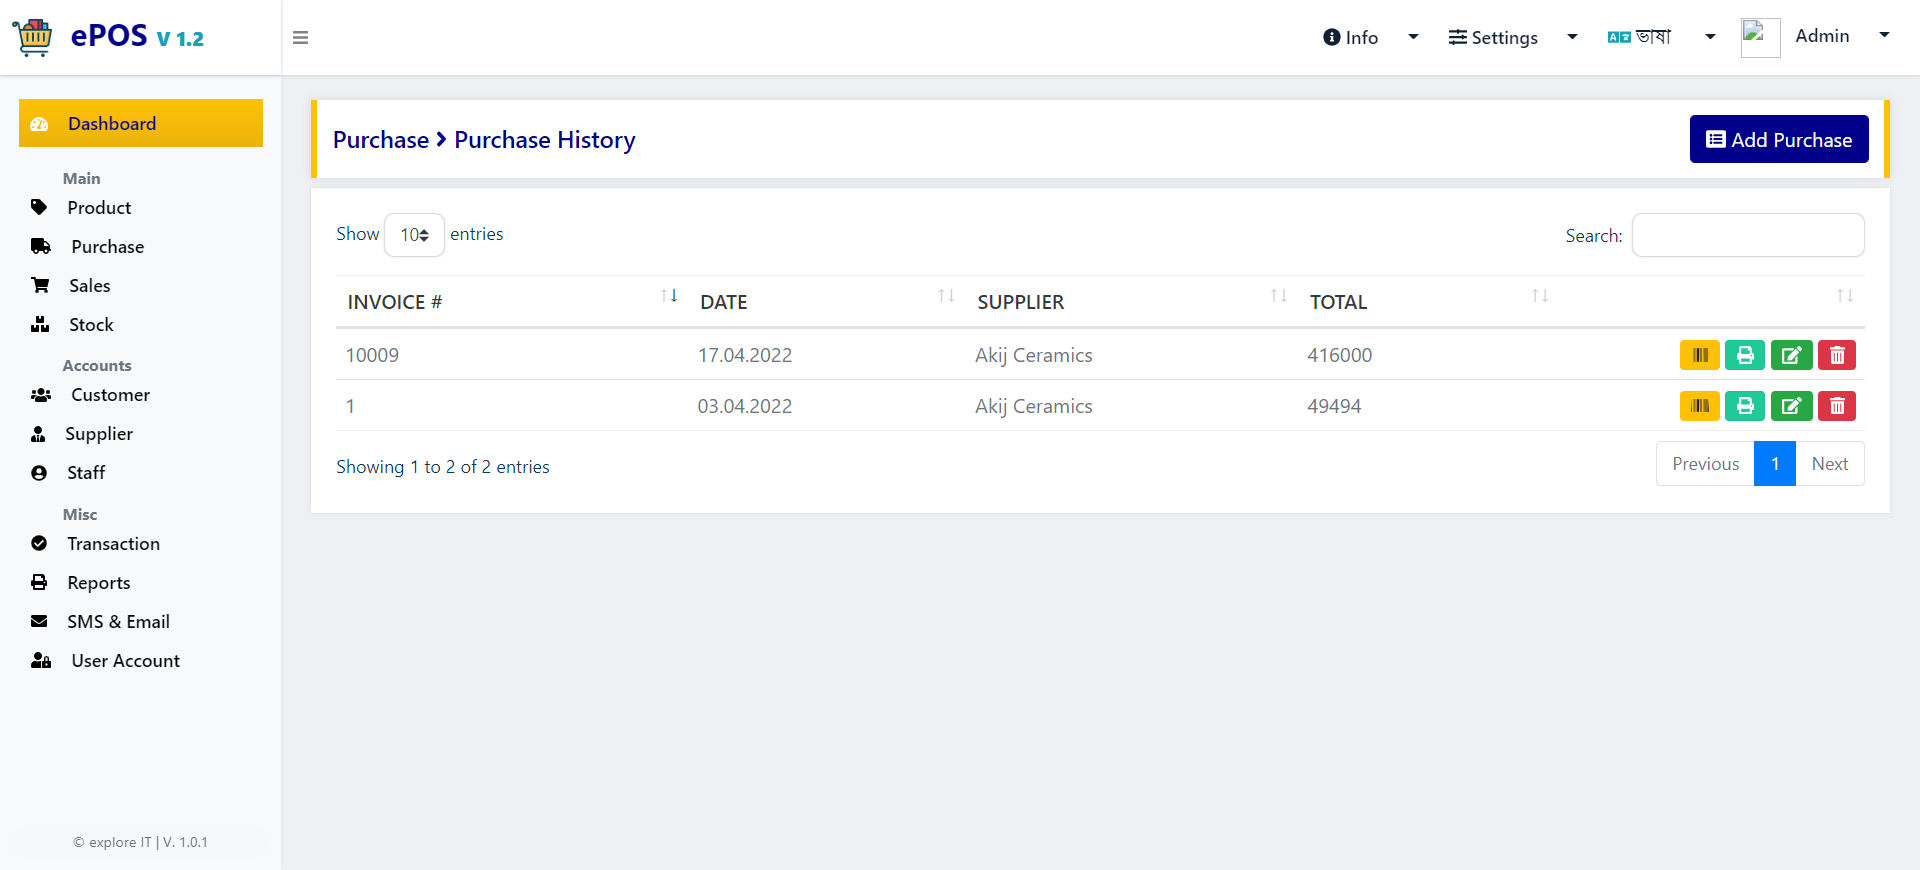This screenshot has width=1920, height=870.
Task: Go to Reports in the sidebar
Action: tap(98, 583)
